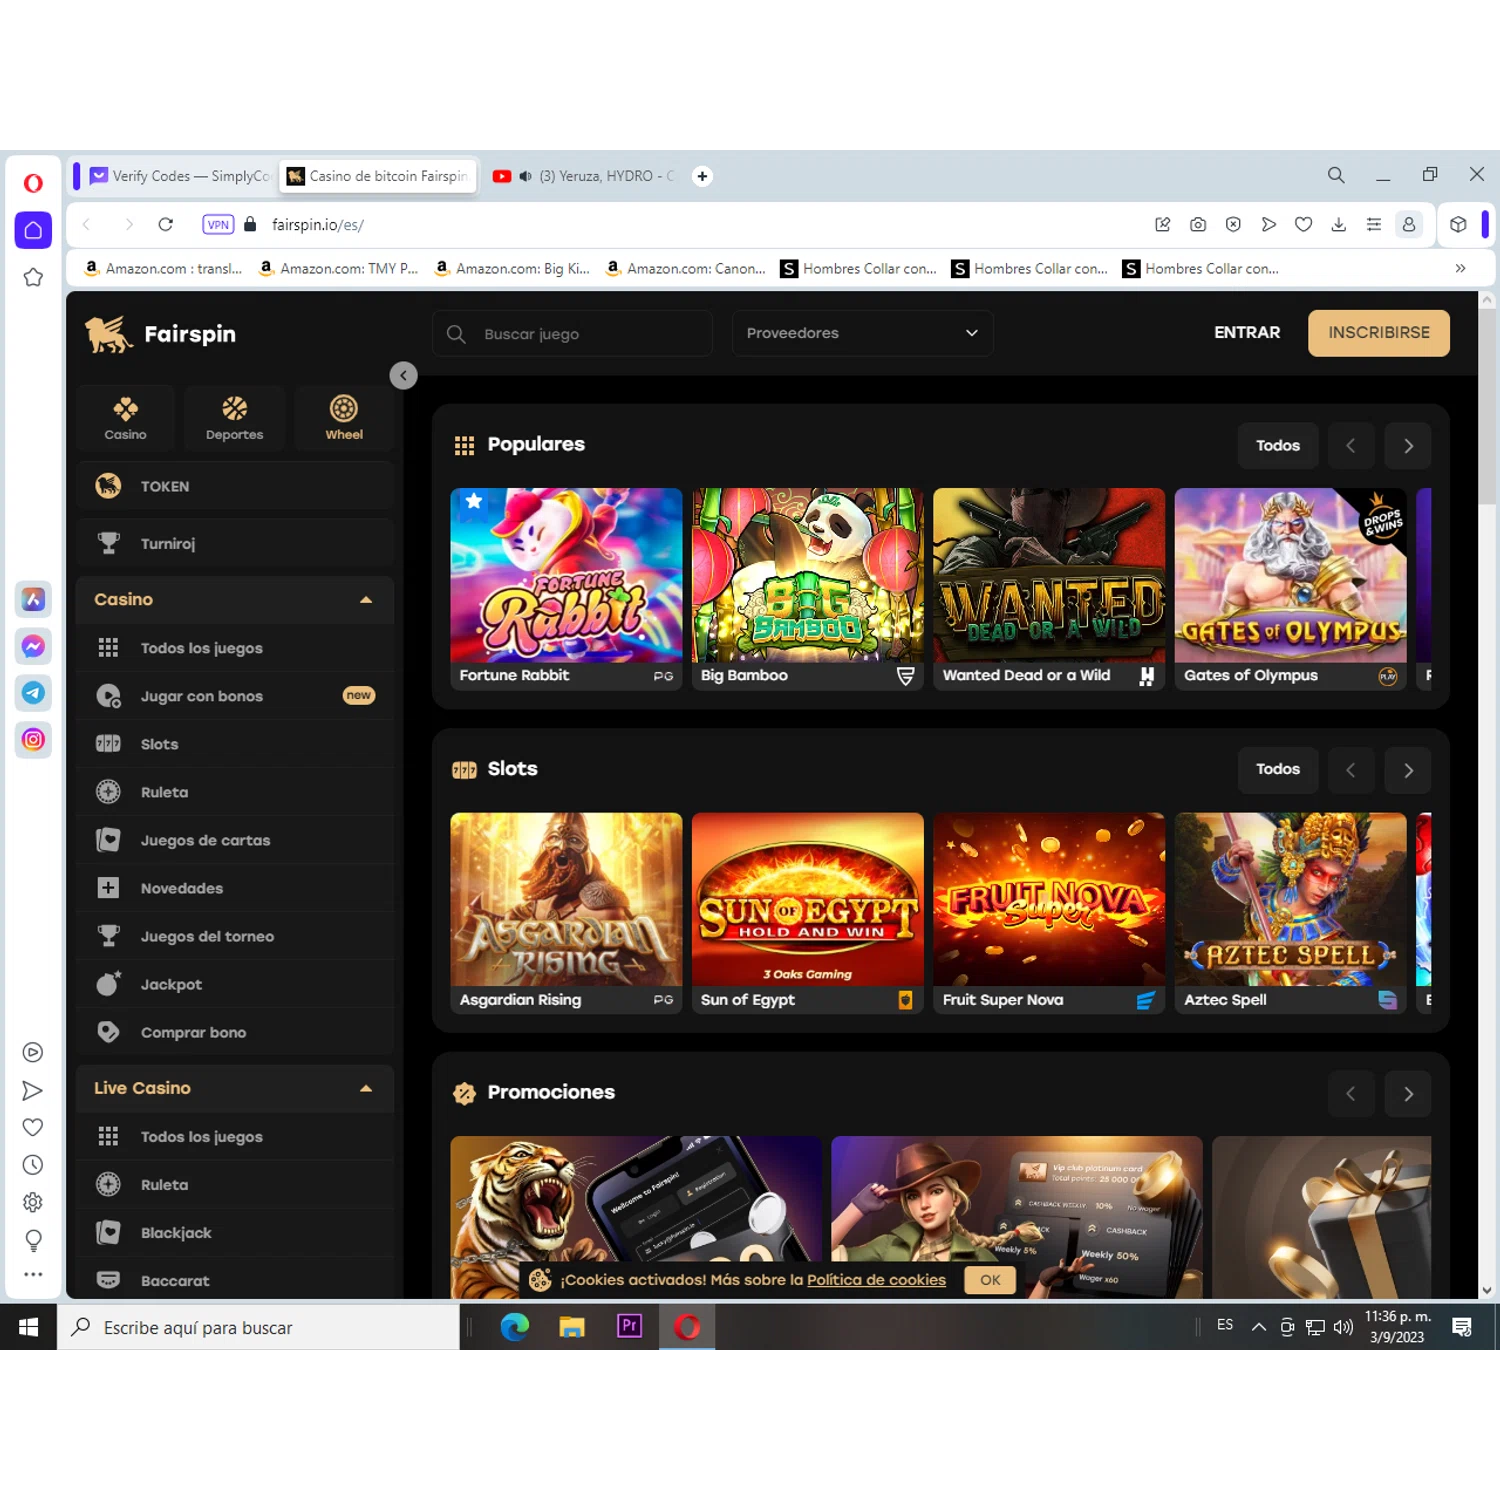Open the Gates of Olympus game thumbnail

click(1290, 589)
